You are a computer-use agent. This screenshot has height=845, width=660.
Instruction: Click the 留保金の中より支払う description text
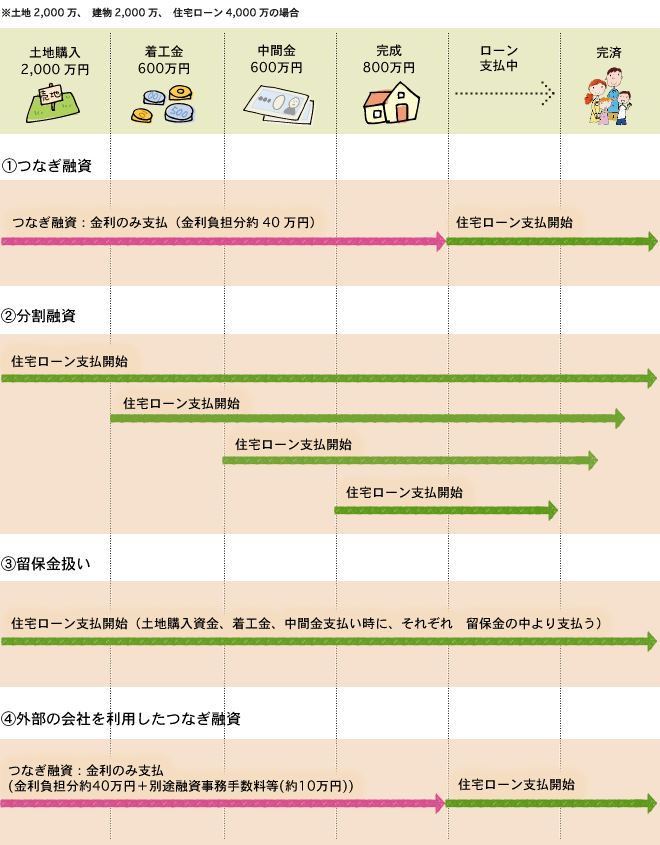[307, 623]
